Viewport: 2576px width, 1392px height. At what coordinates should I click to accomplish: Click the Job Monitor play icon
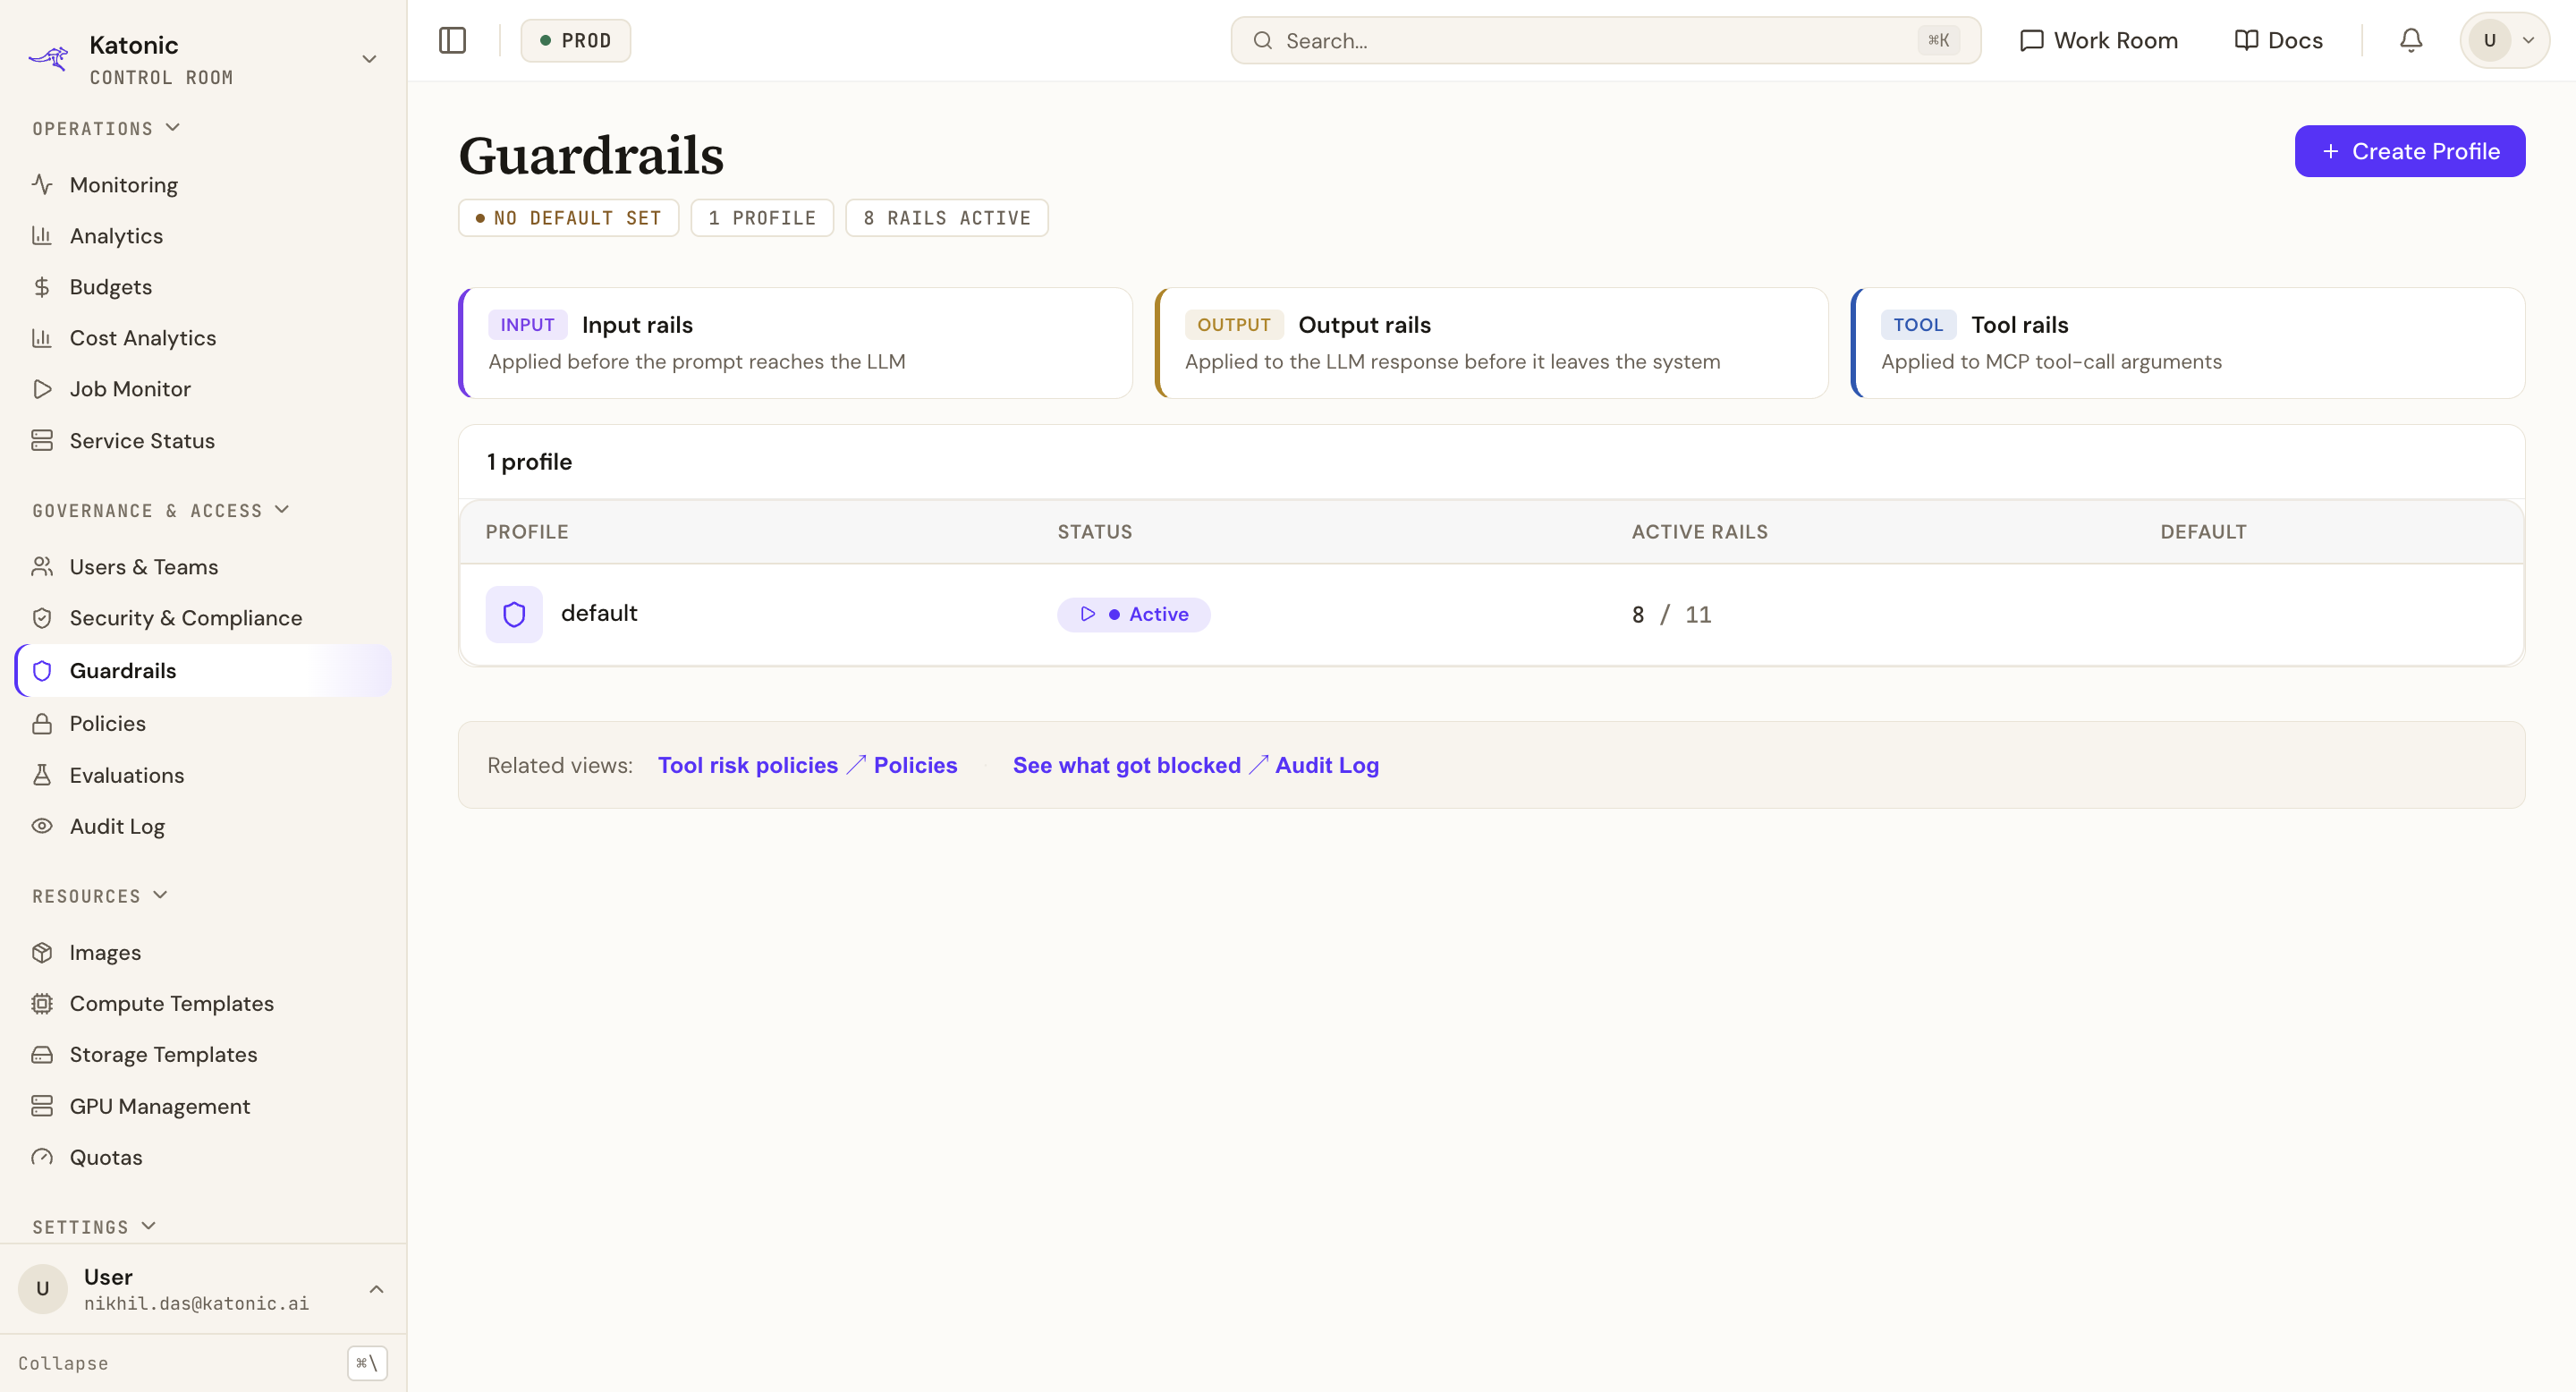pos(42,389)
